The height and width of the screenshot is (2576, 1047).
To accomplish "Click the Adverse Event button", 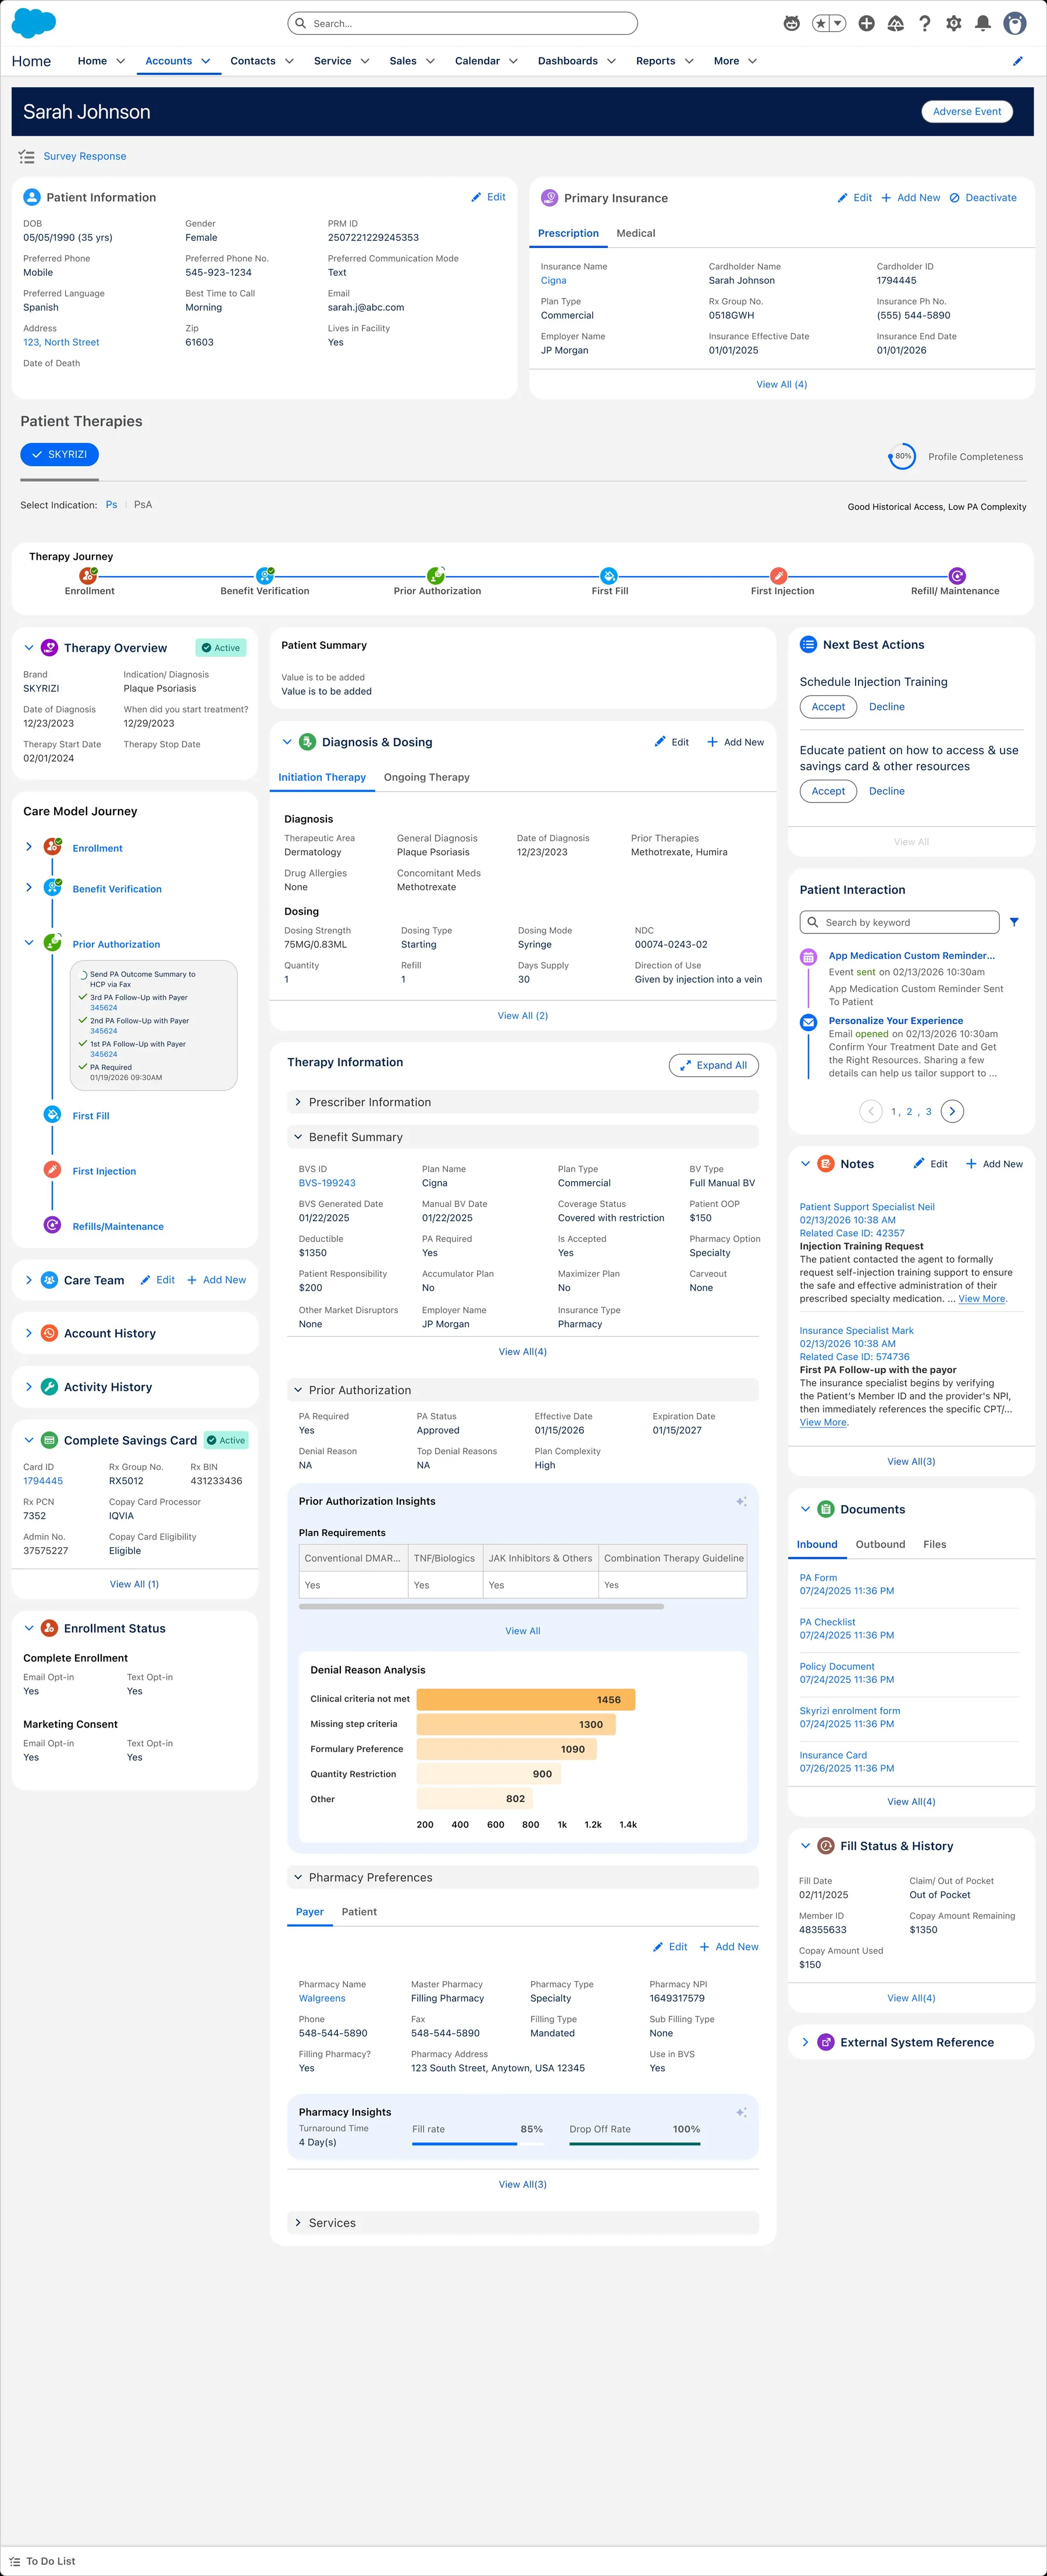I will 967,112.
